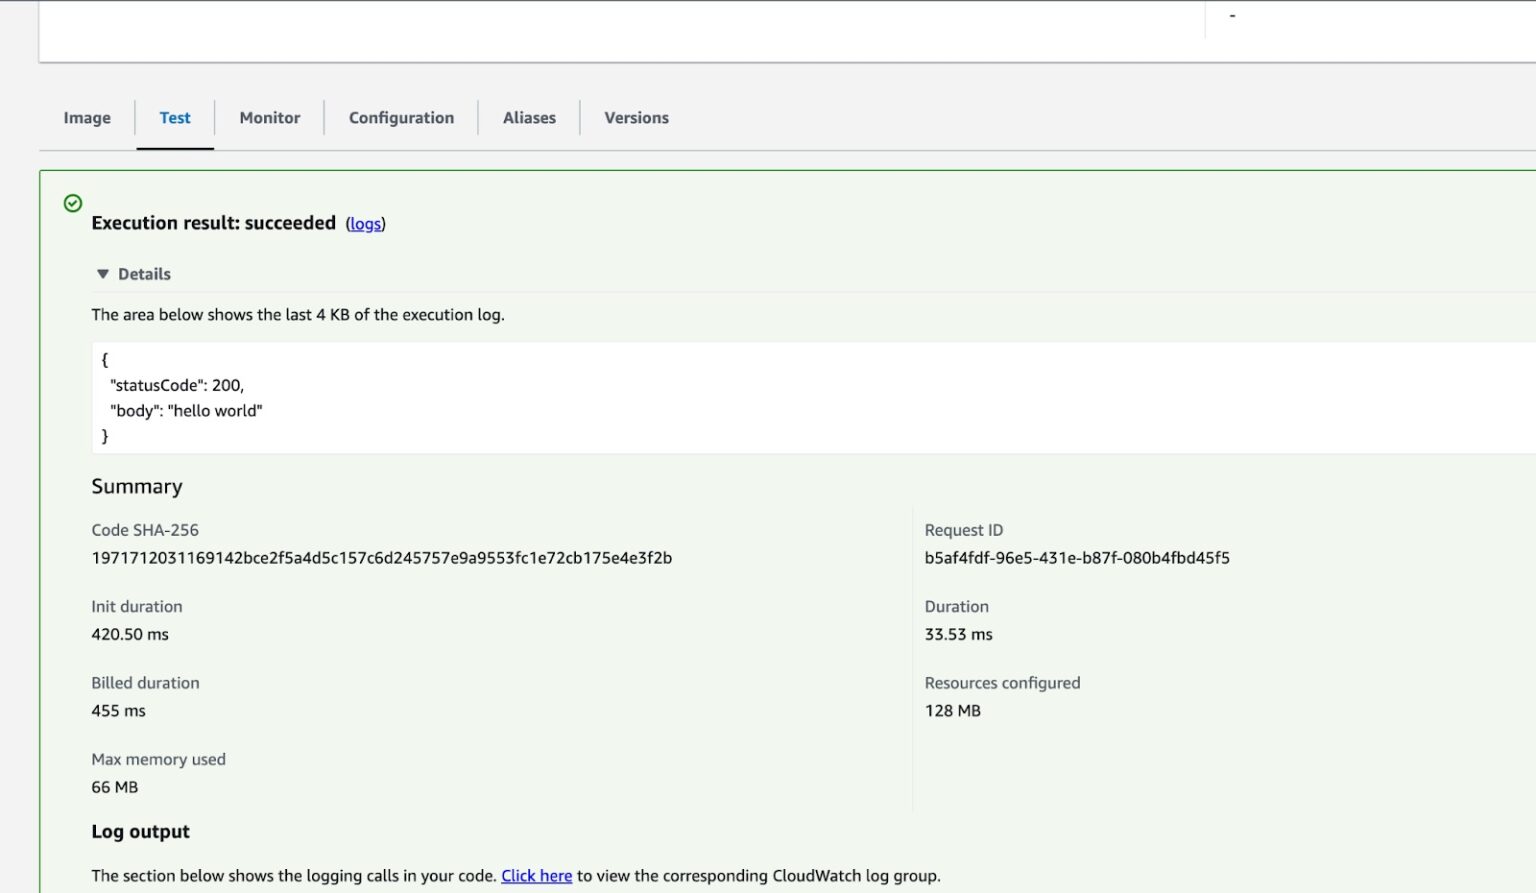Open the Versions tab
The height and width of the screenshot is (893, 1536).
coord(635,117)
